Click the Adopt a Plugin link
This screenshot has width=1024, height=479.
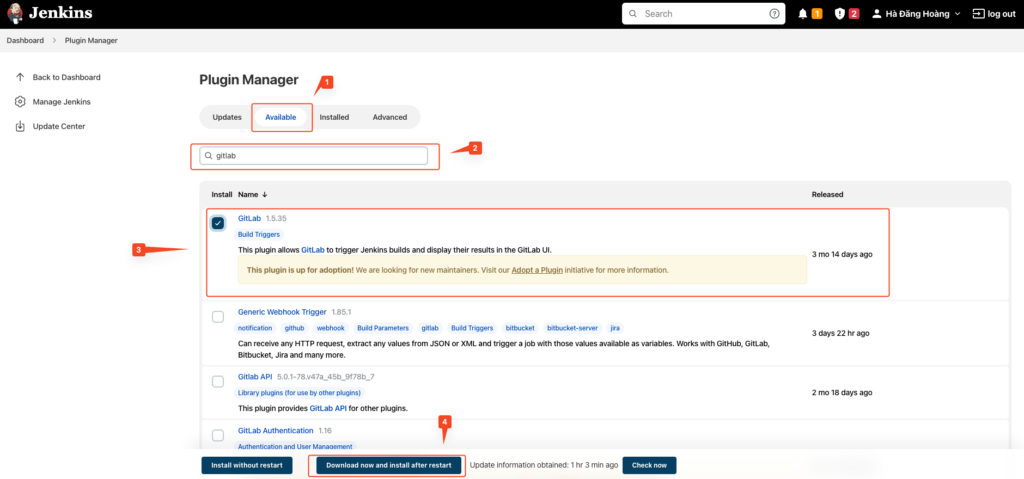pos(537,270)
